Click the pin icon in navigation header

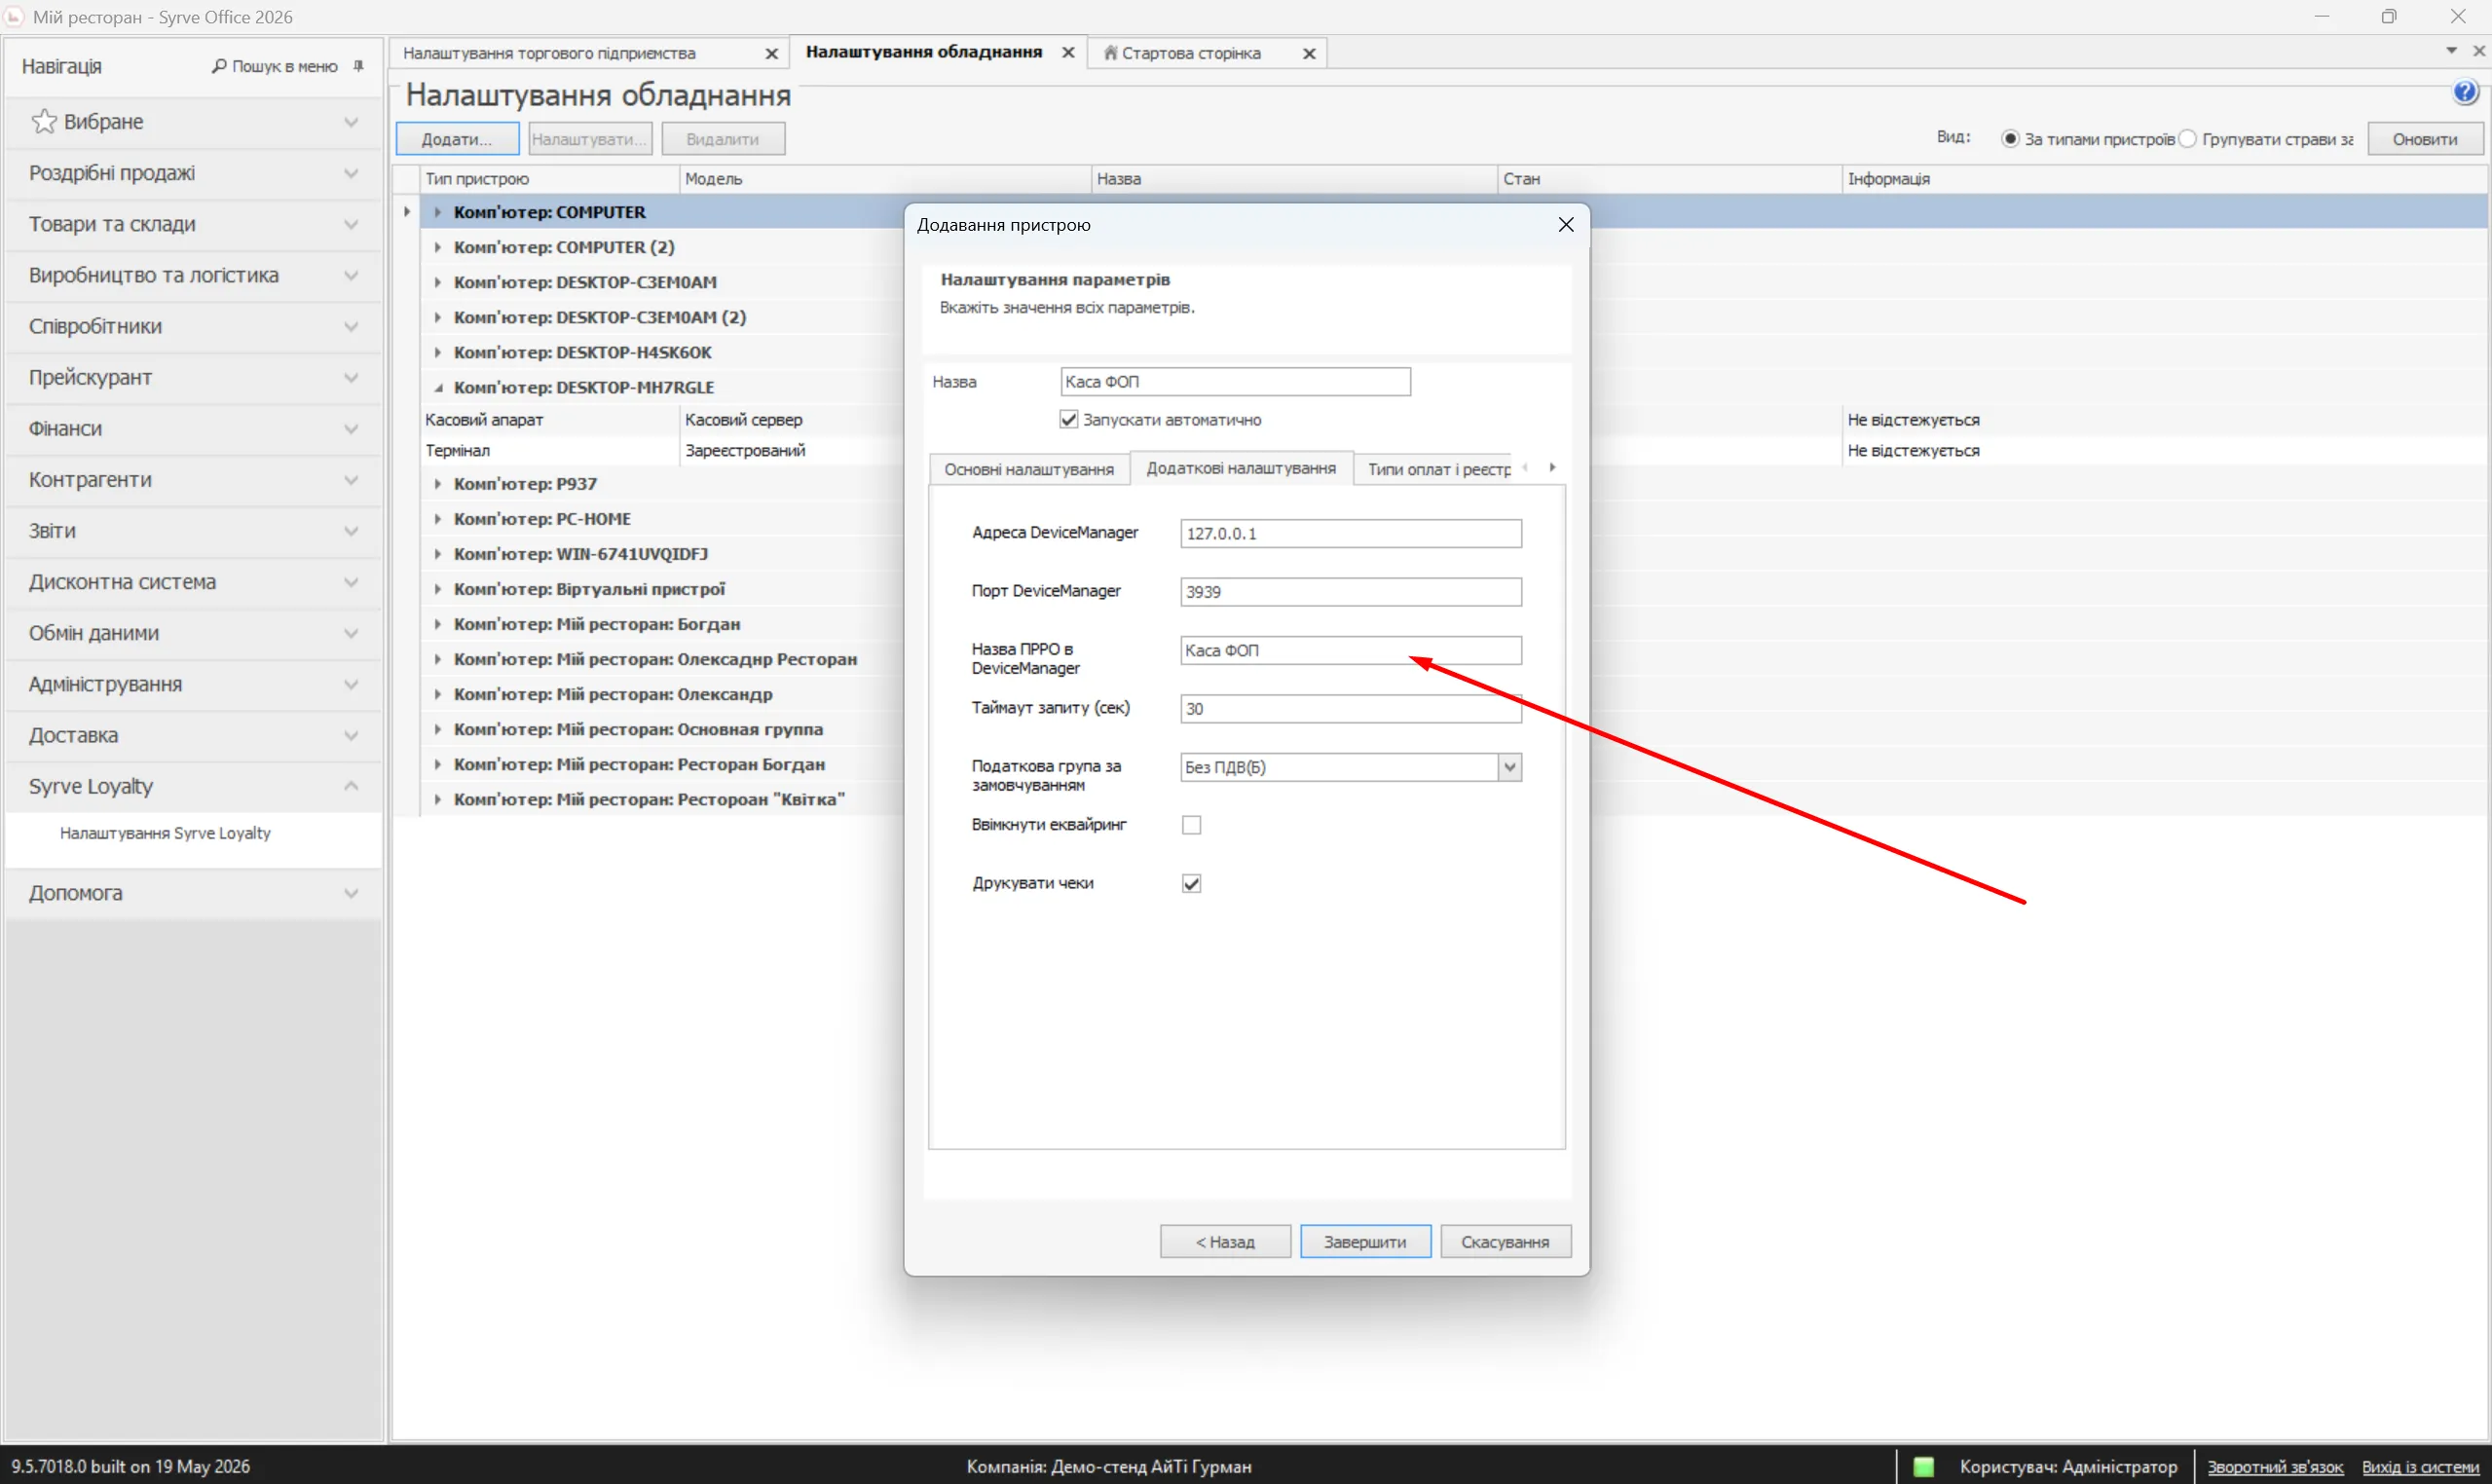[358, 66]
